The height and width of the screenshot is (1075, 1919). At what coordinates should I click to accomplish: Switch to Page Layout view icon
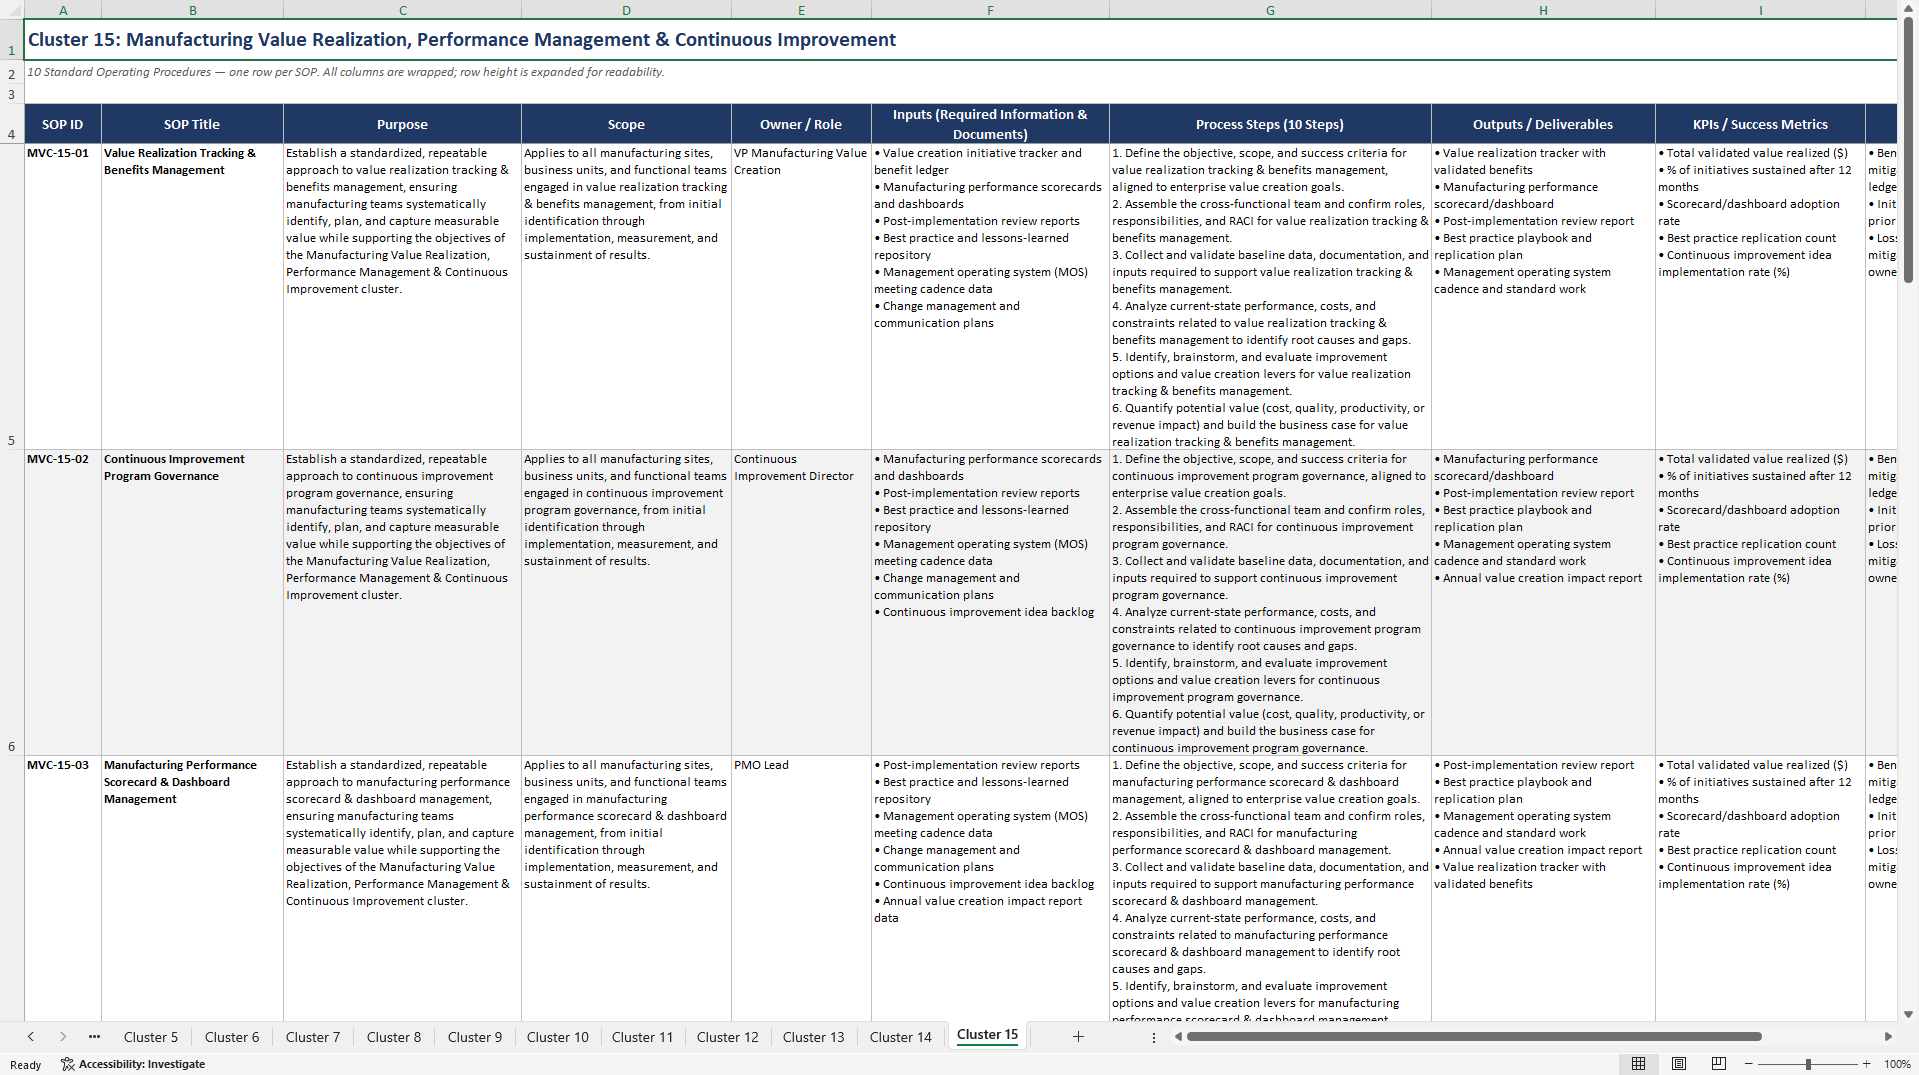1679,1064
